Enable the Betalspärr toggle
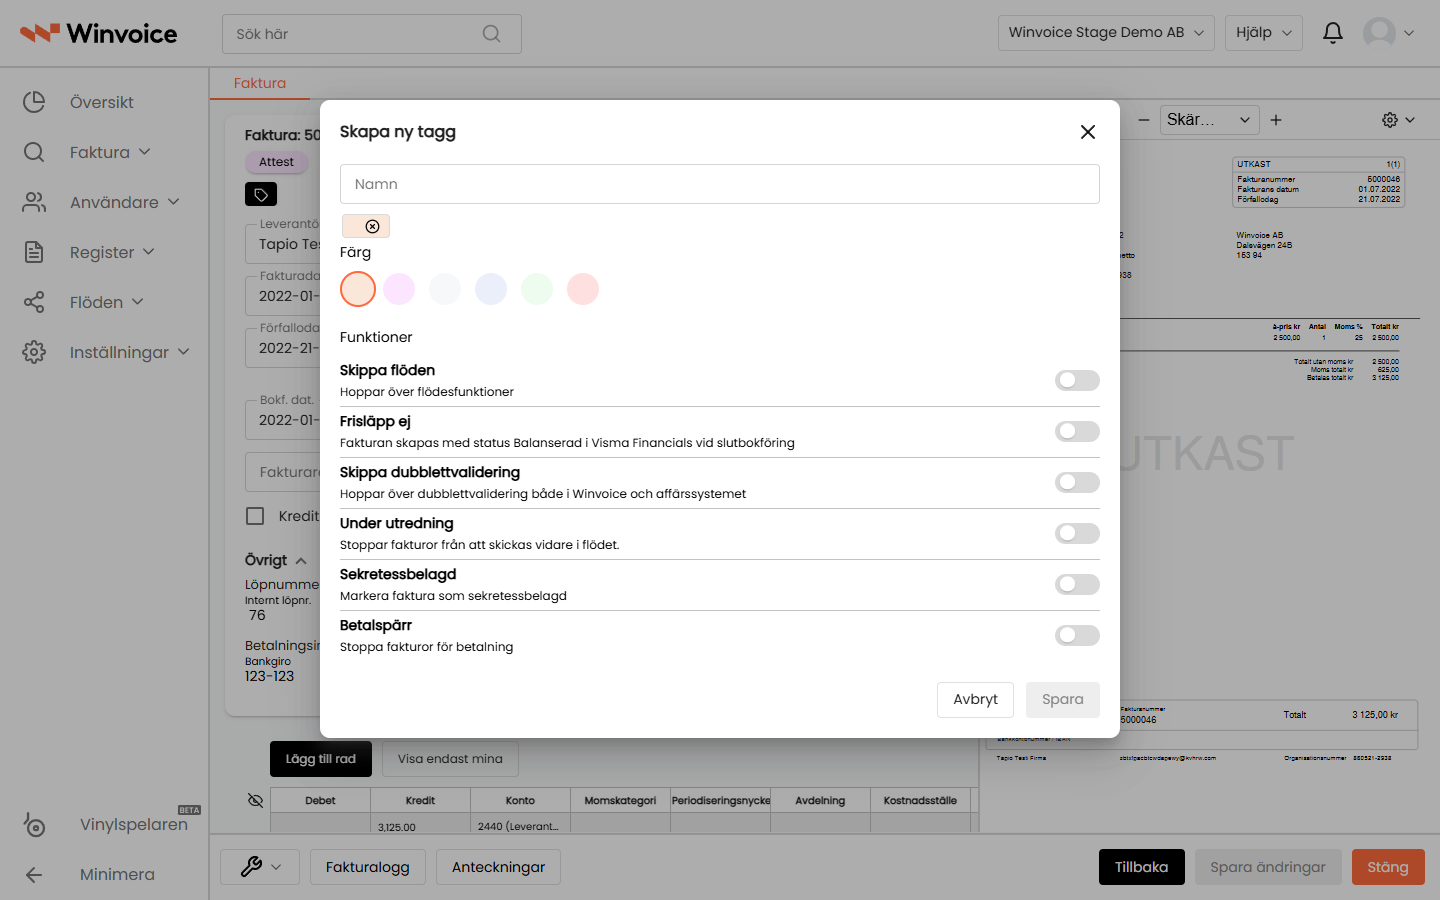 pos(1077,635)
